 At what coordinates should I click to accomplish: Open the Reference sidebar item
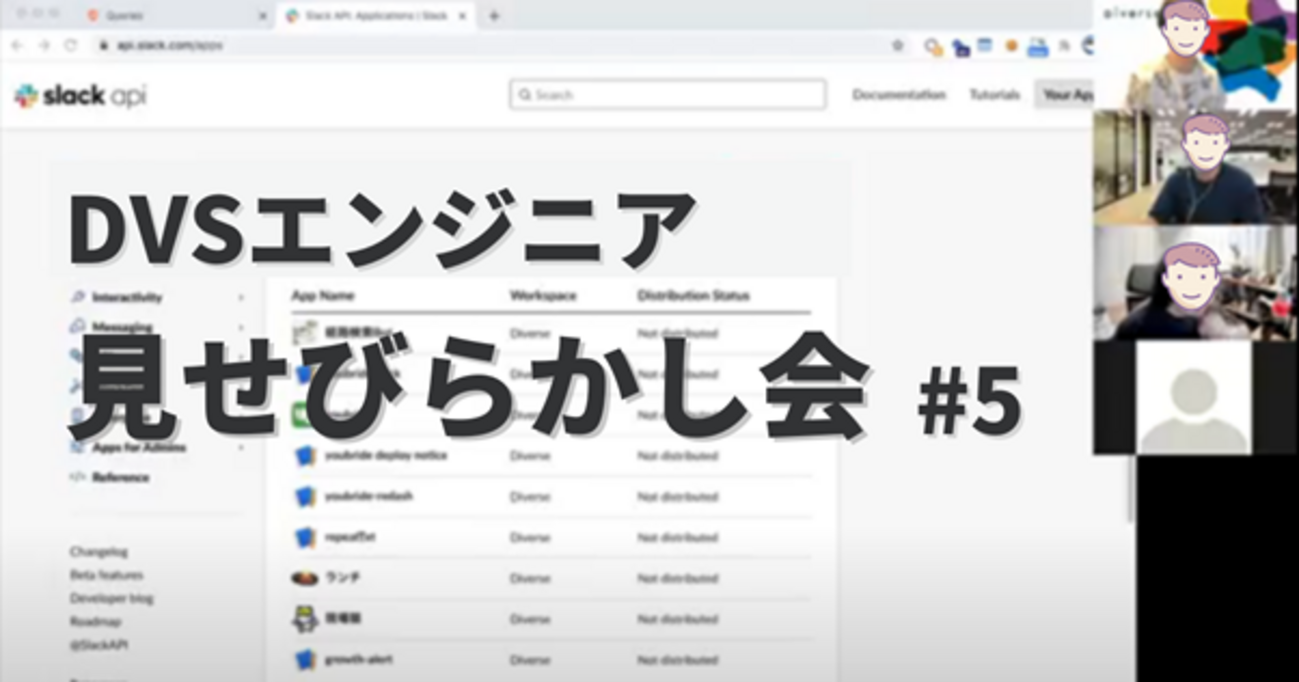point(120,477)
